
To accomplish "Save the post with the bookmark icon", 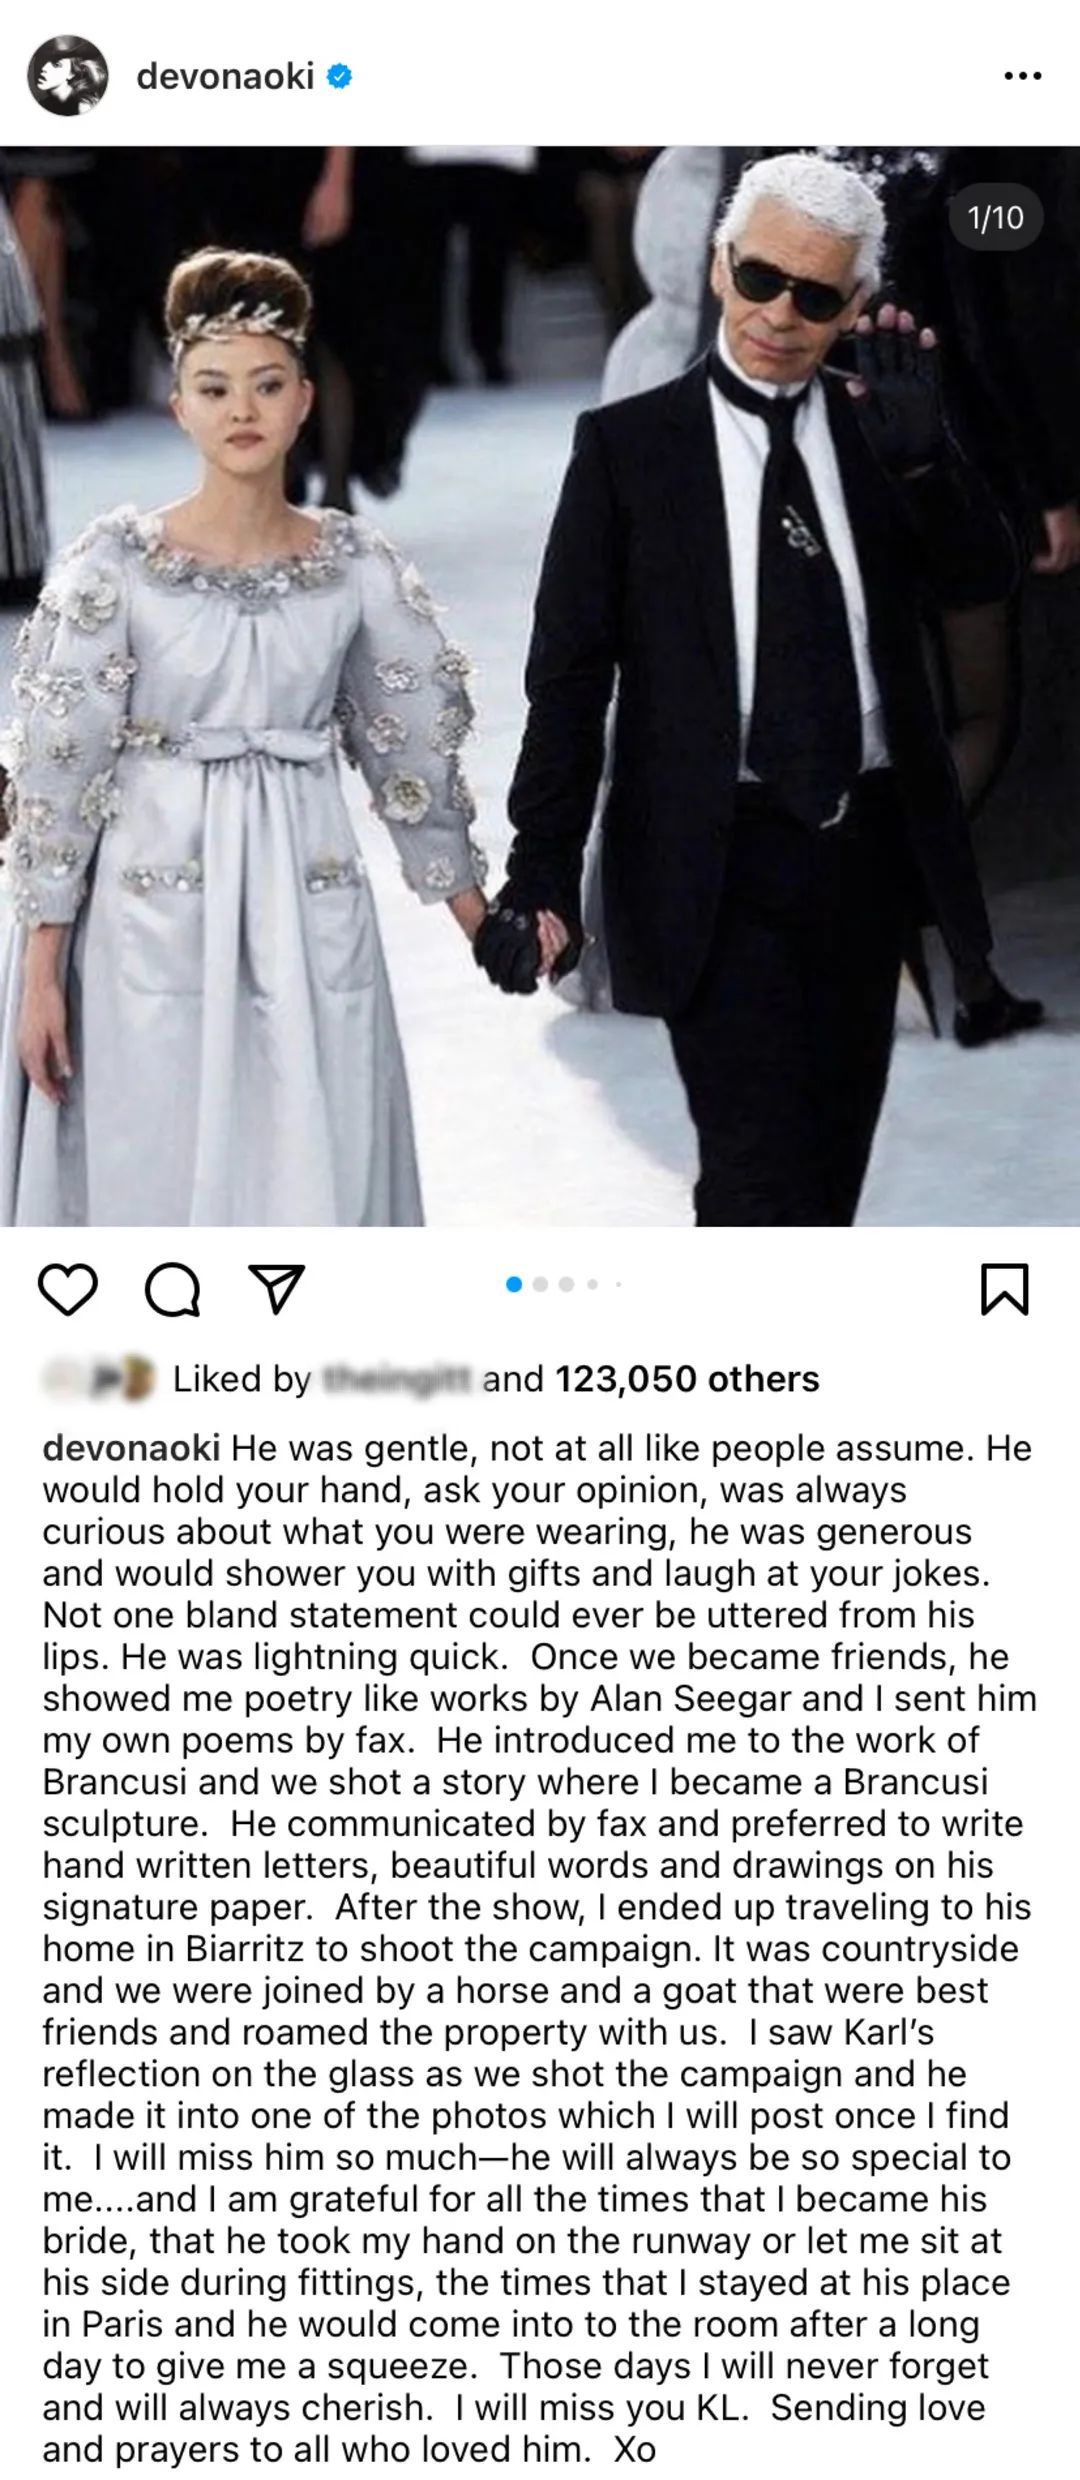I will tap(1005, 1288).
